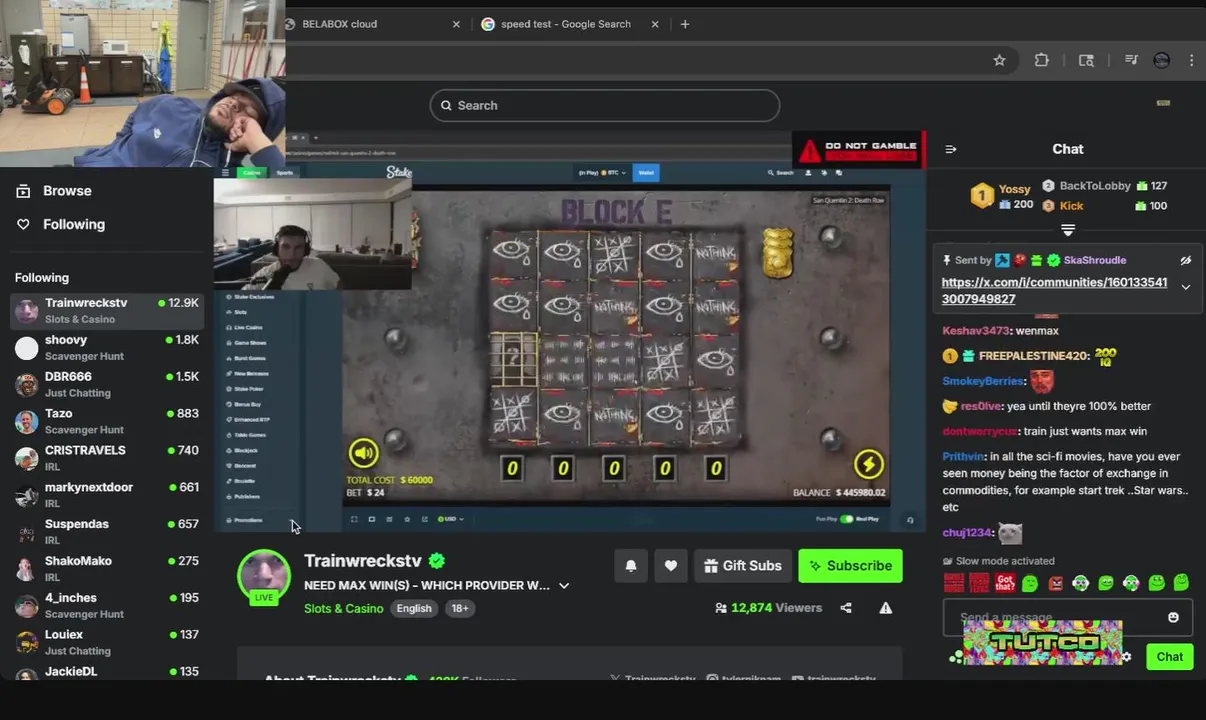This screenshot has width=1206, height=720.
Task: Open chat settings gear icon
Action: tap(1126, 657)
